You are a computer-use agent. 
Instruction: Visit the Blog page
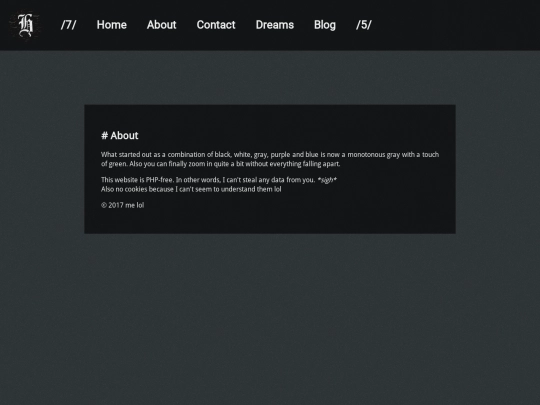point(325,25)
